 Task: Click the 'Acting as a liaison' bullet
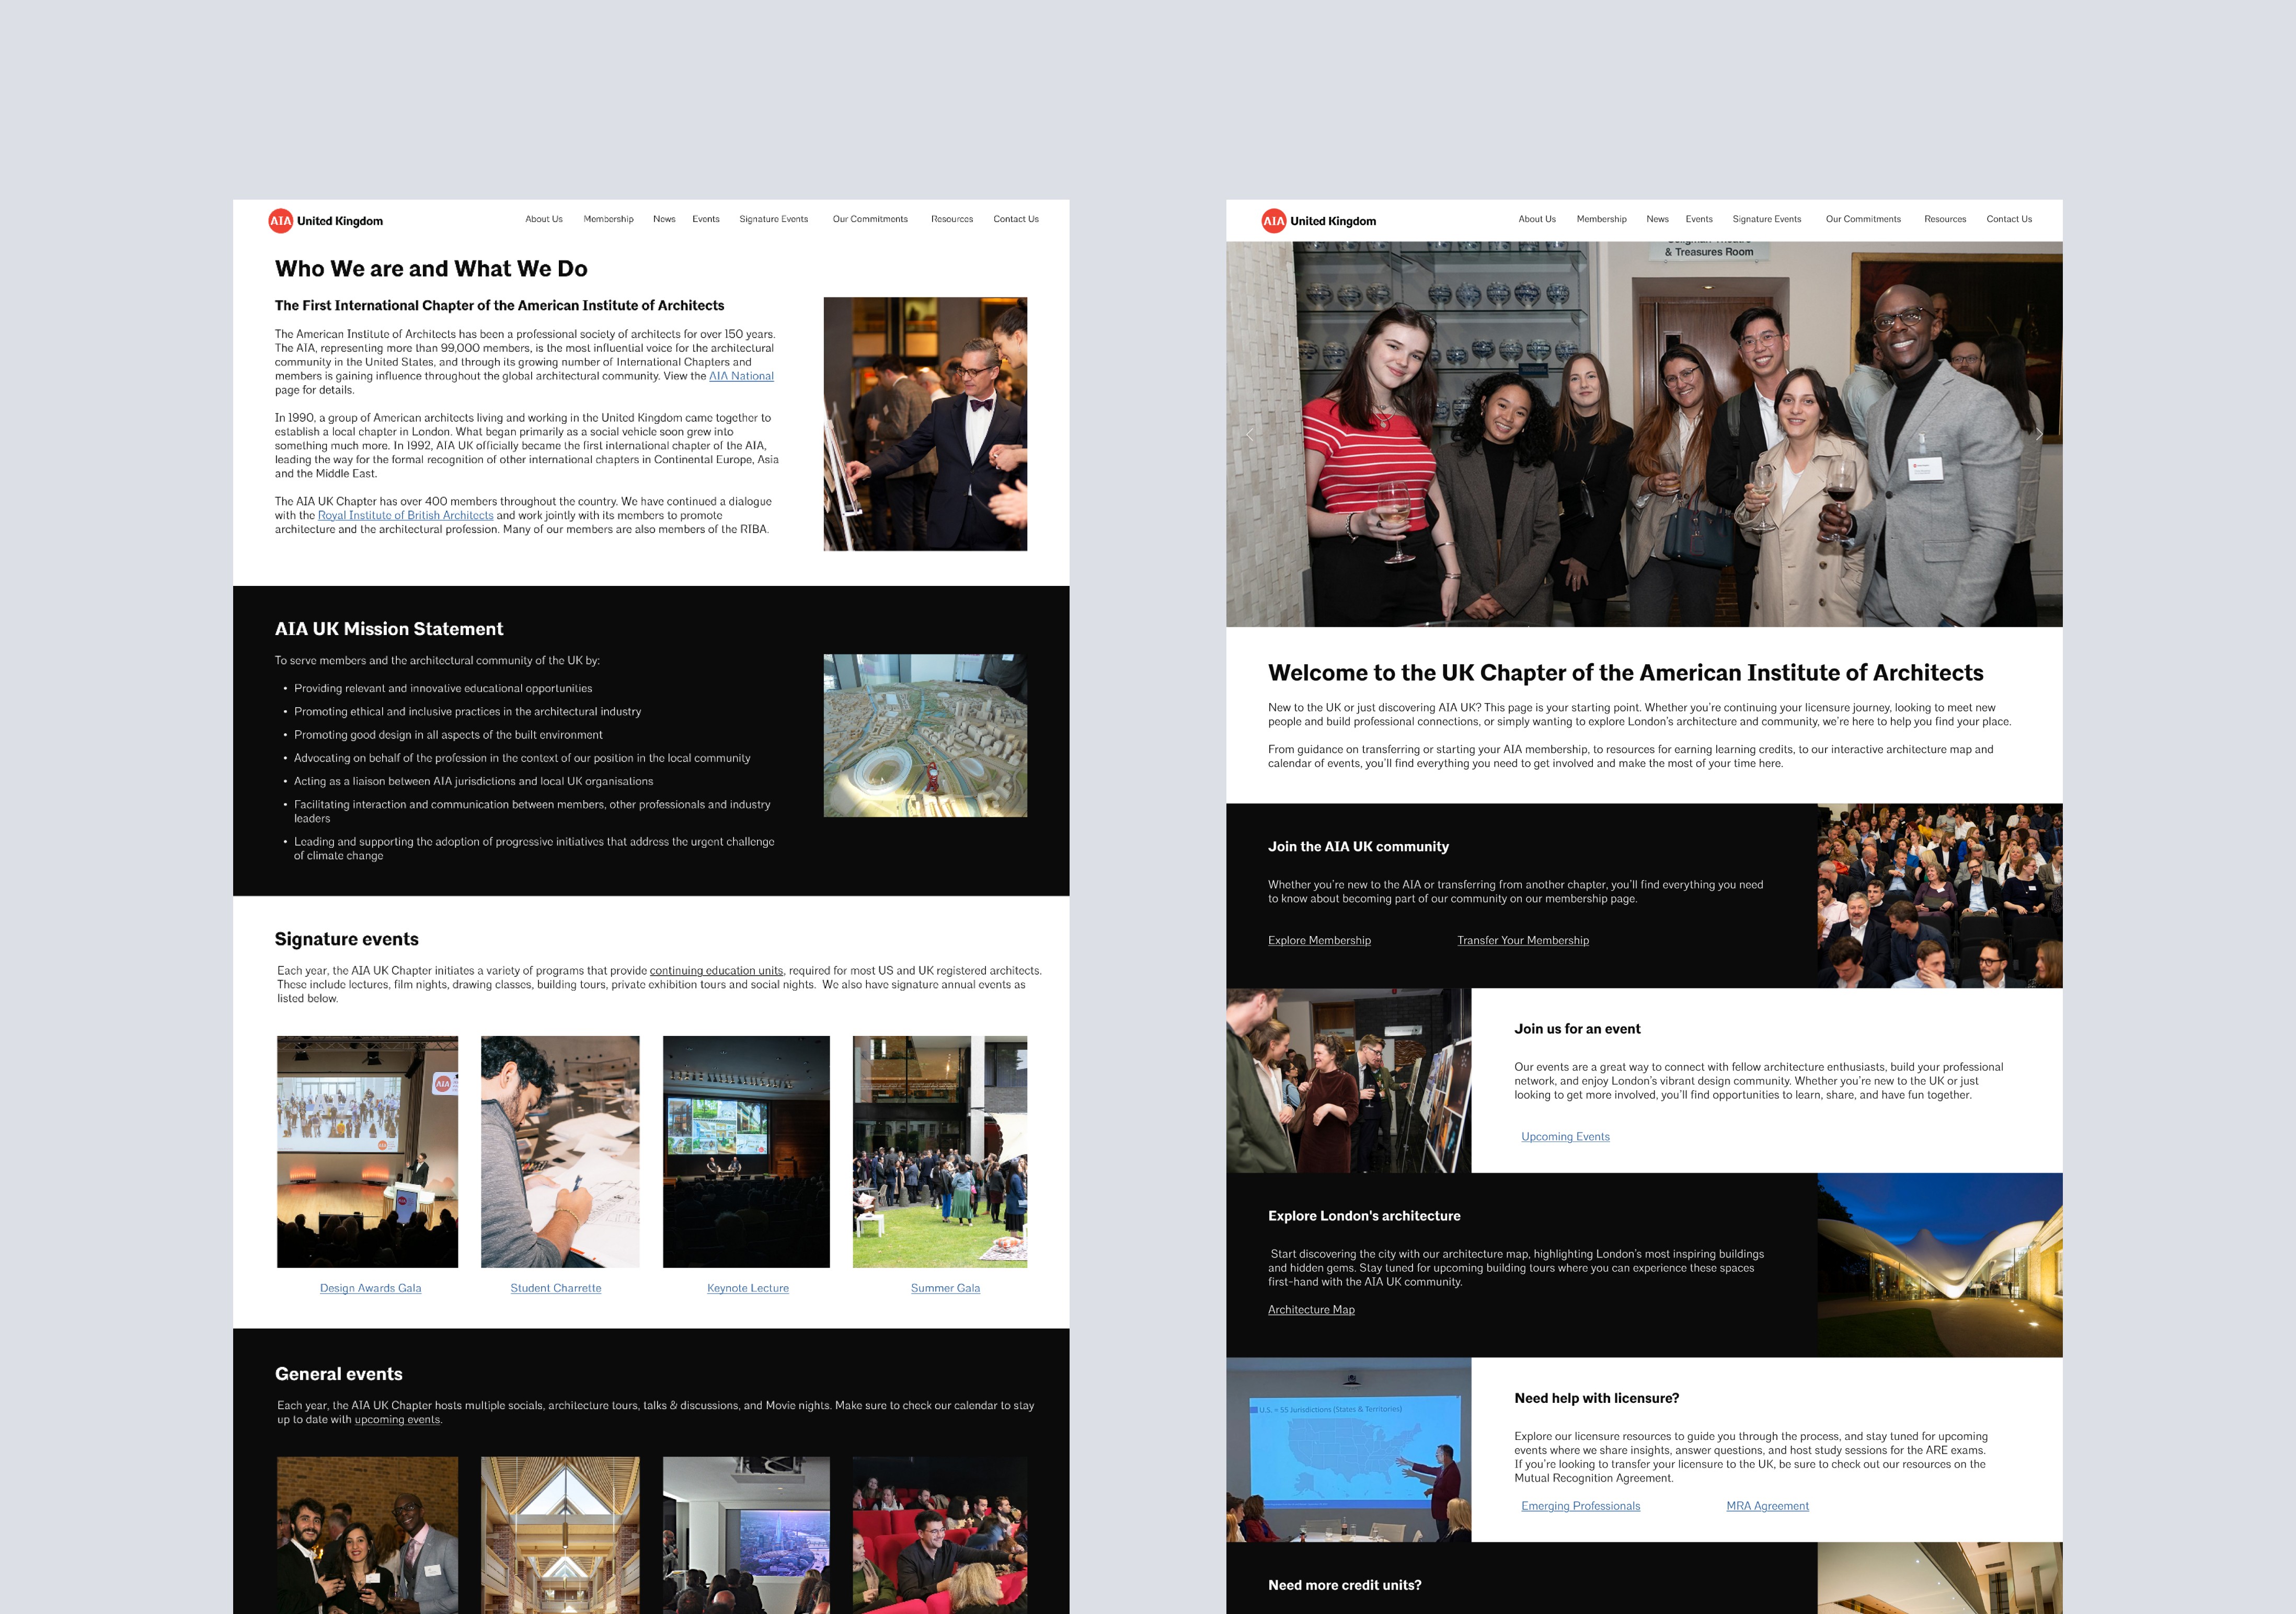pos(473,781)
